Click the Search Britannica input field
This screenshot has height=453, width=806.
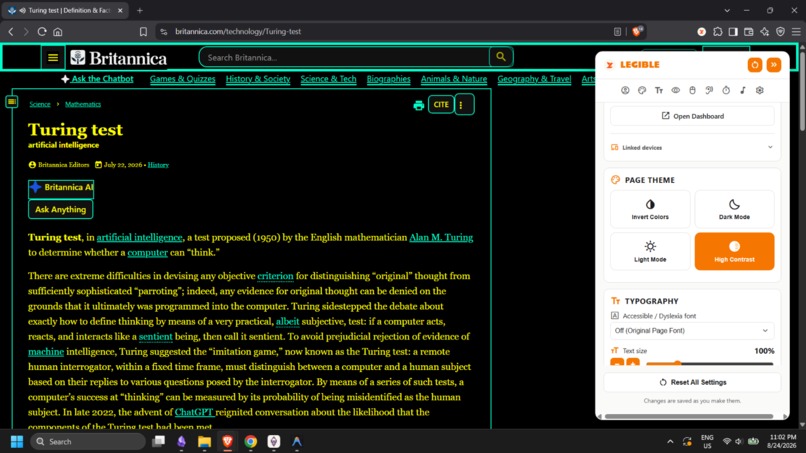(x=344, y=57)
